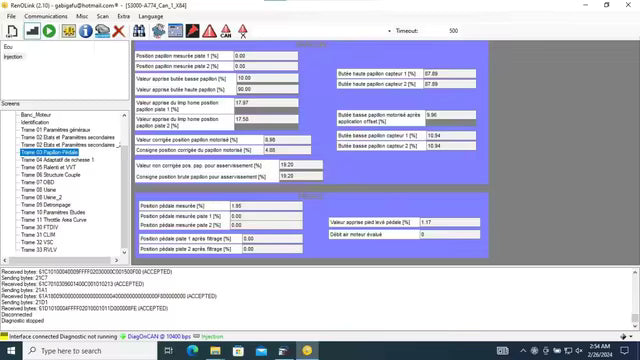Click the Position papillon mesurée piste 1 value
This screenshot has width=640, height=360.
[x=266, y=56]
